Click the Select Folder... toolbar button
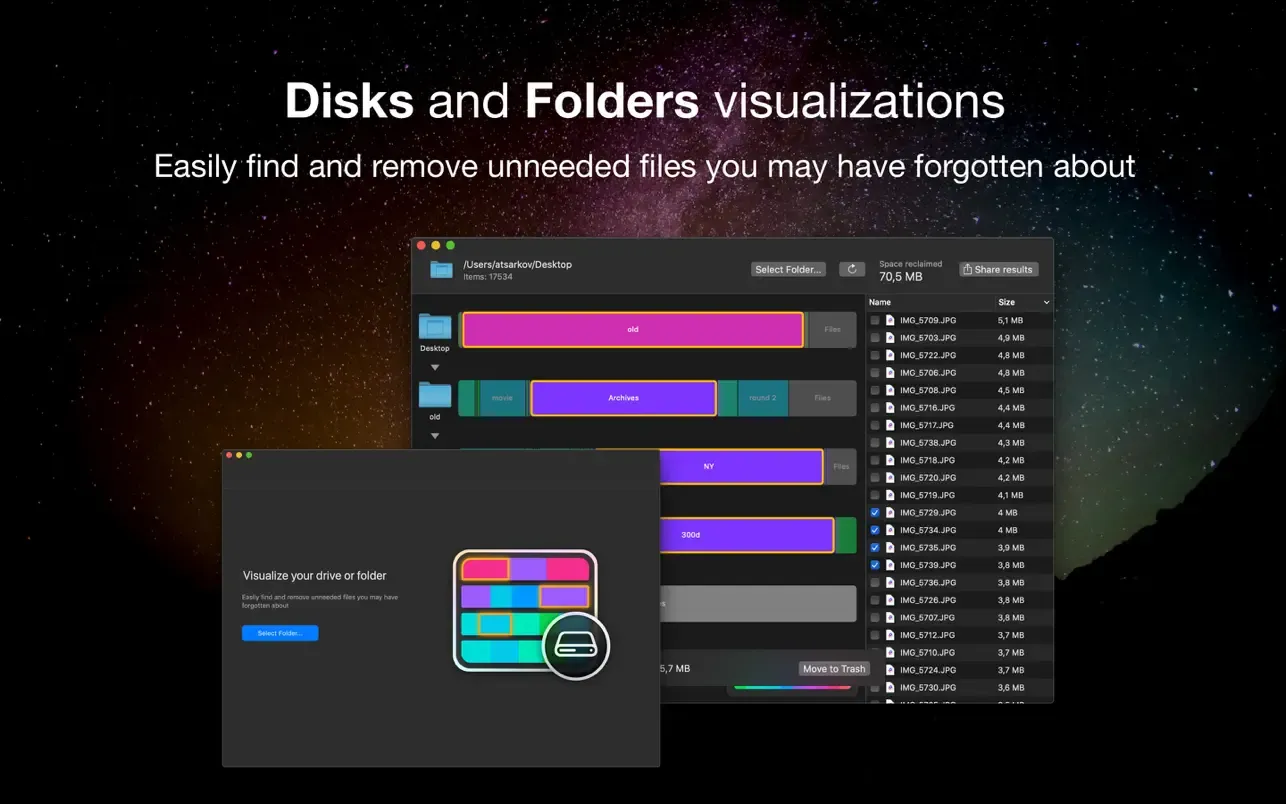This screenshot has width=1286, height=804. (788, 268)
